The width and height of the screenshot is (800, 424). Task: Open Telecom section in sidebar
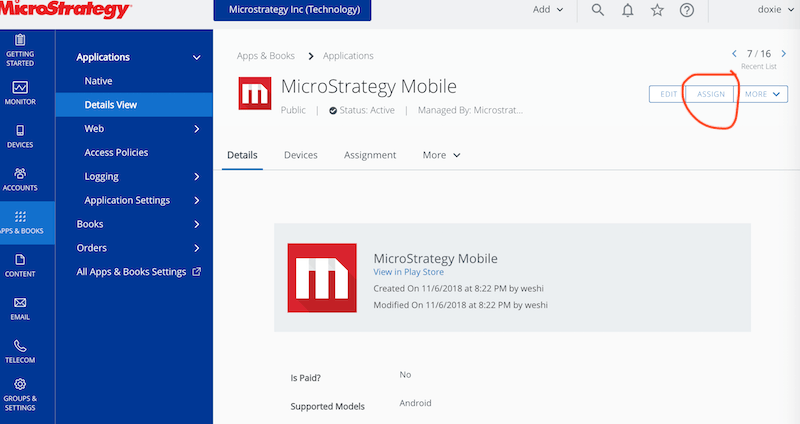click(20, 352)
